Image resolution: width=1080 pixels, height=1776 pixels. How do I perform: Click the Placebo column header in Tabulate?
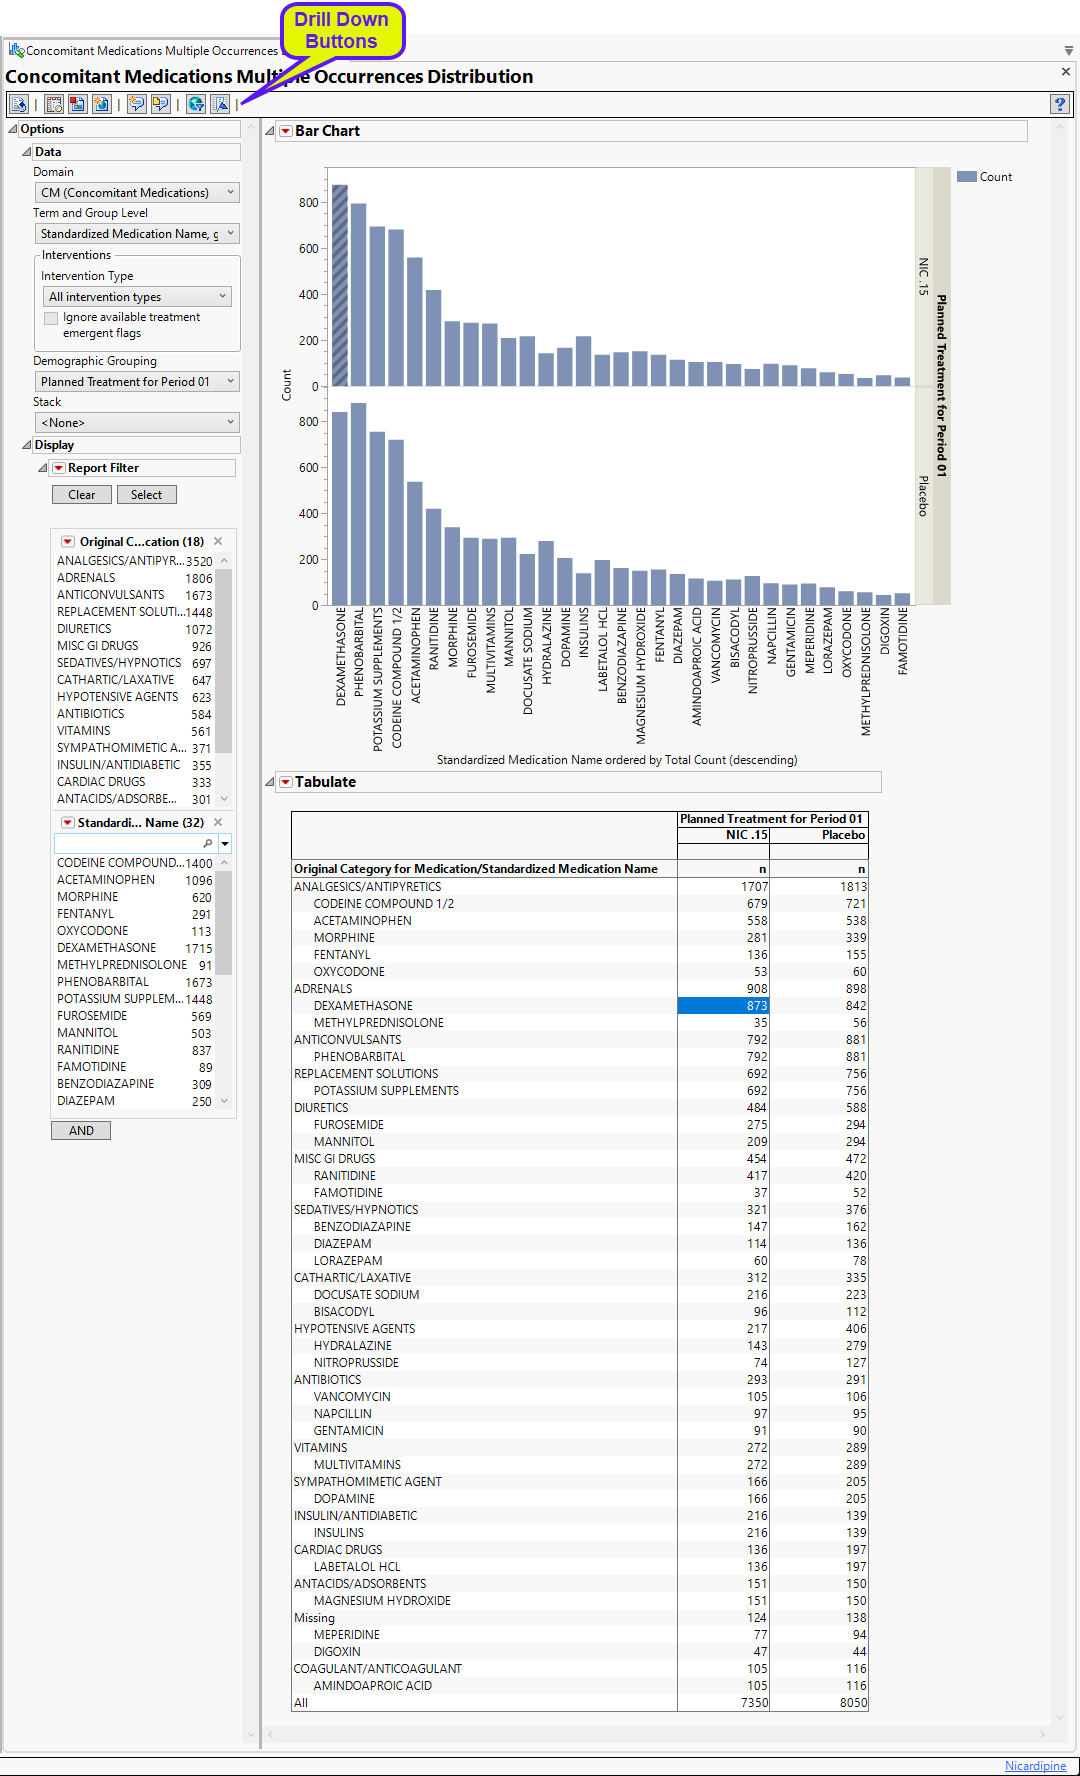819,835
